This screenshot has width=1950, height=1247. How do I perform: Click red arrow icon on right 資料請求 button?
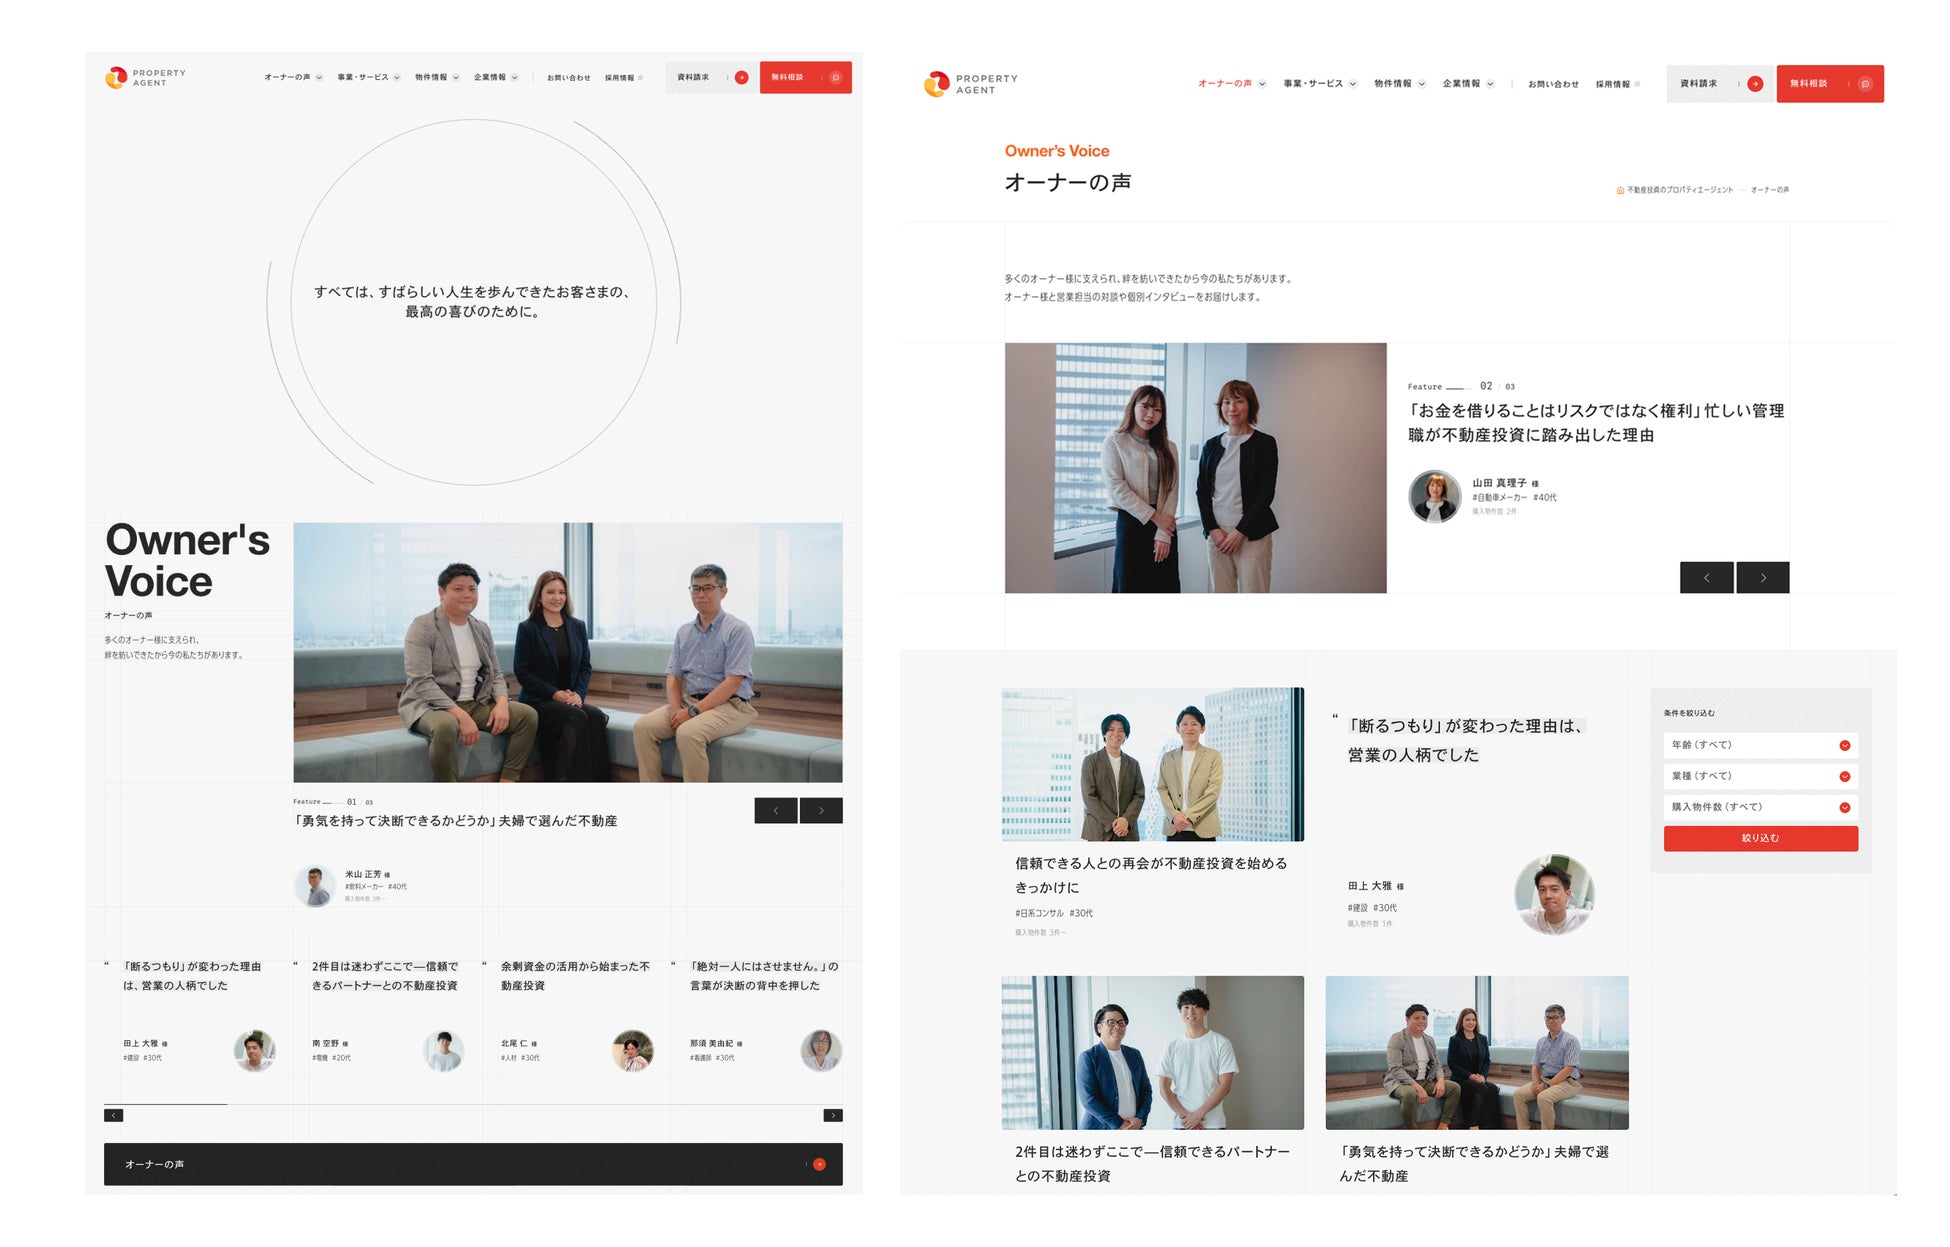click(1754, 84)
